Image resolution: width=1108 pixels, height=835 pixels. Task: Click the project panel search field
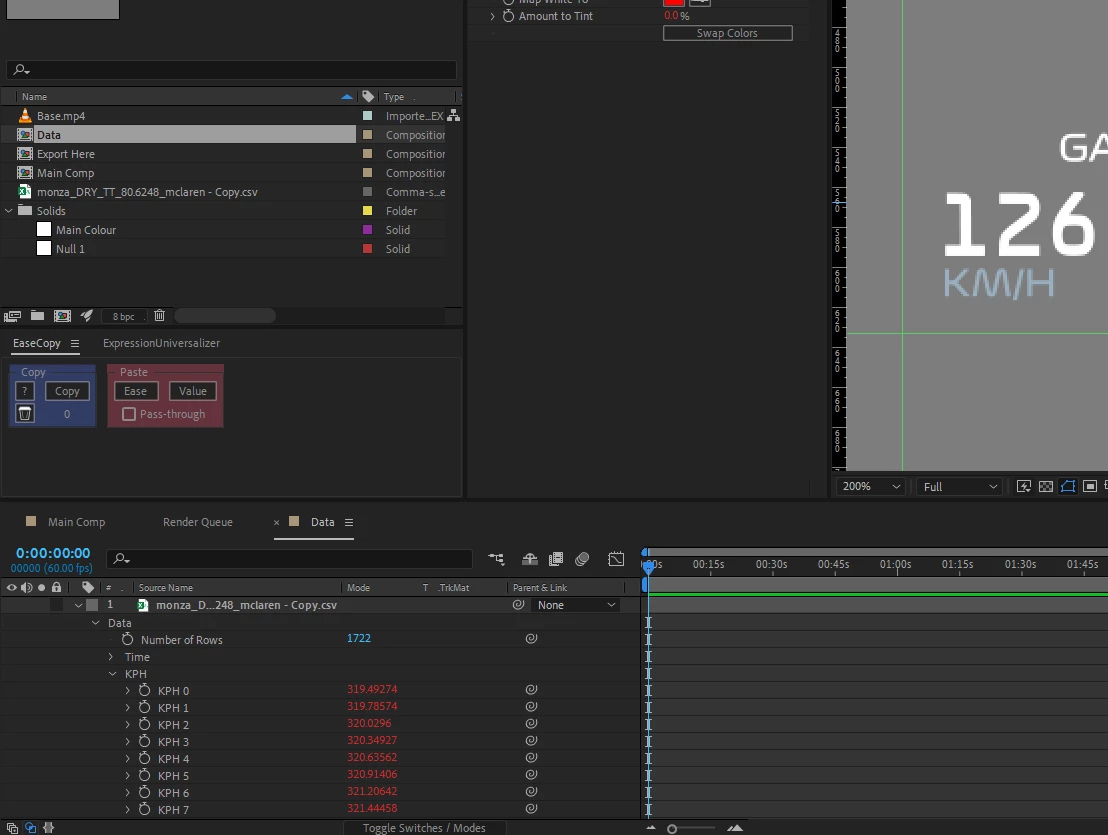click(x=231, y=69)
